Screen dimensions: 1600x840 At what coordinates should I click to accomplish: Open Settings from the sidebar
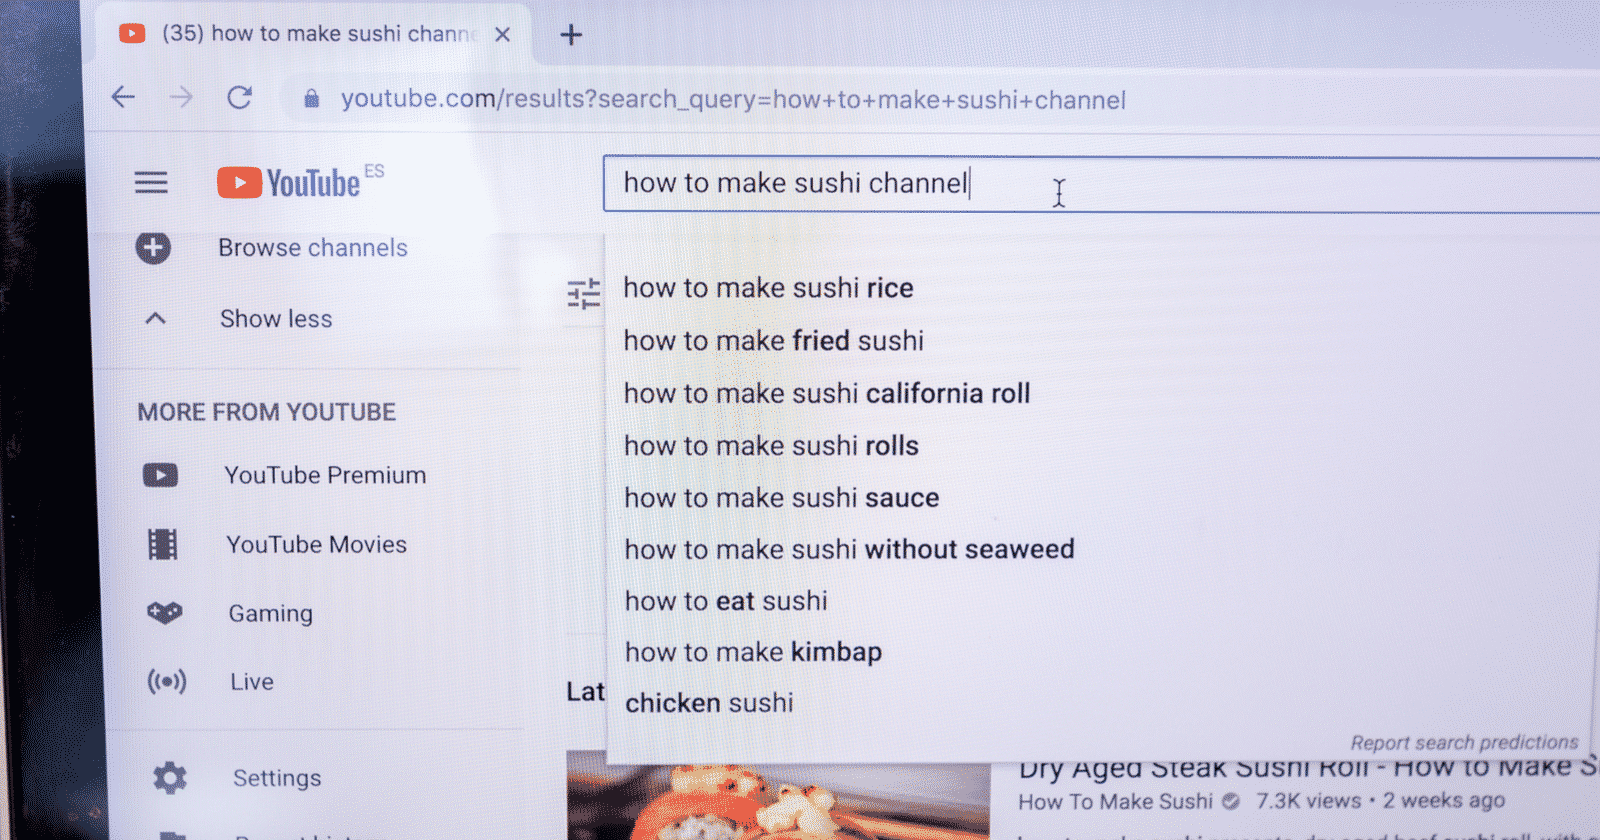click(x=277, y=778)
